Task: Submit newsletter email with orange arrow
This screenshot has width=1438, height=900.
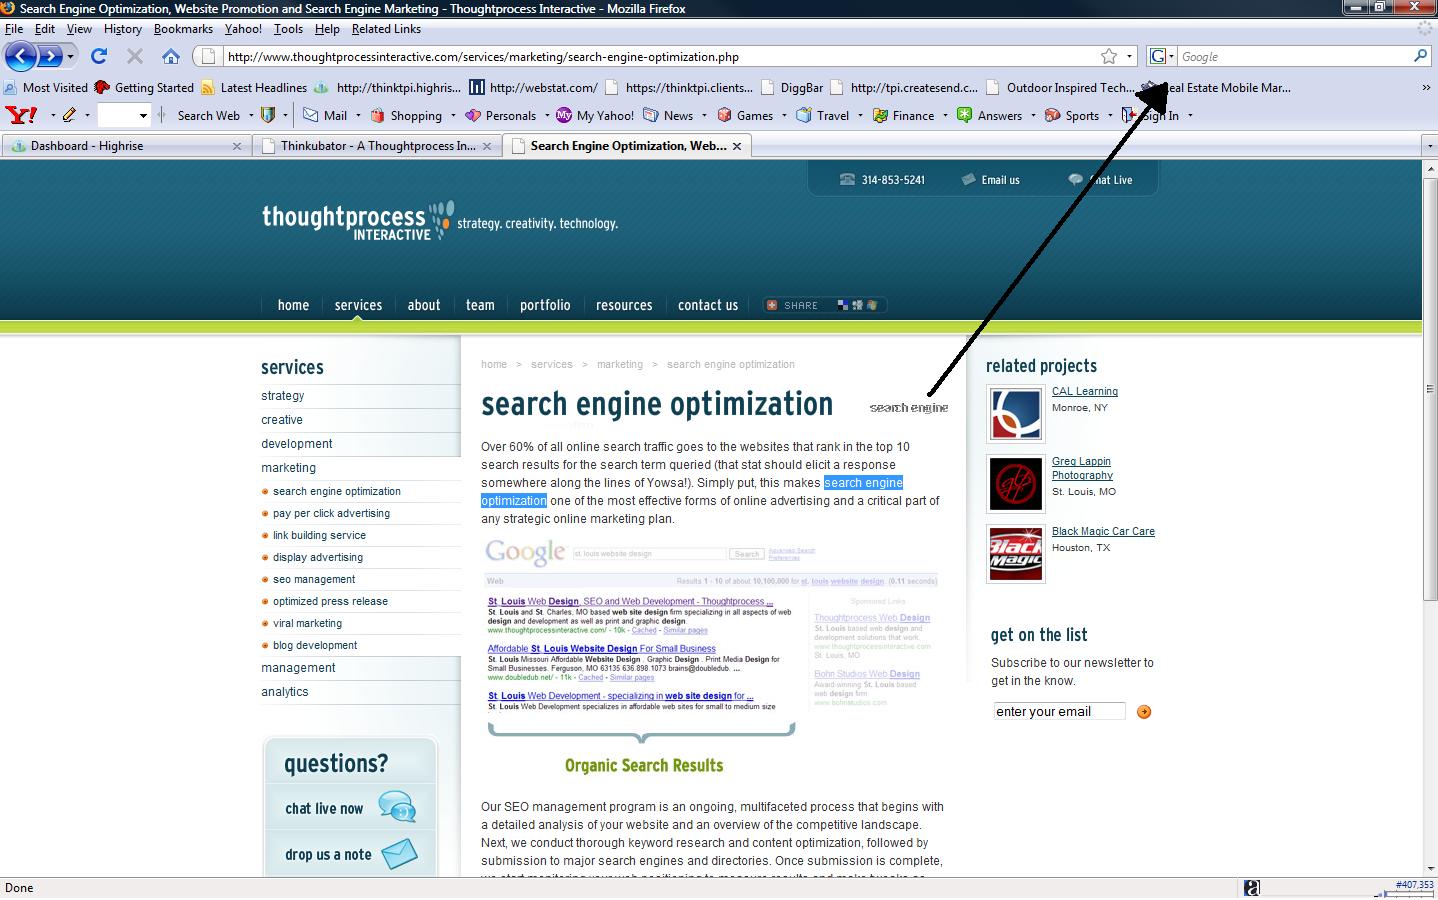Action: pos(1144,712)
